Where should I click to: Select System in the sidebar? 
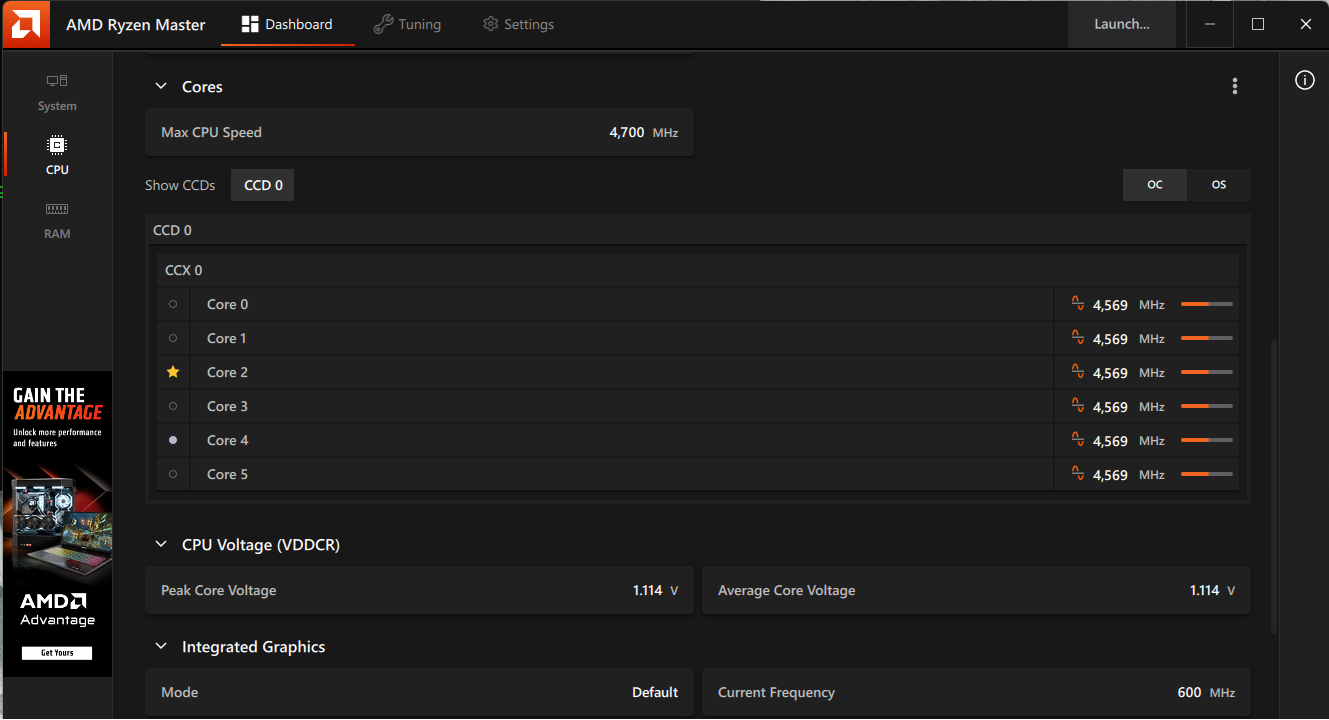click(x=57, y=92)
